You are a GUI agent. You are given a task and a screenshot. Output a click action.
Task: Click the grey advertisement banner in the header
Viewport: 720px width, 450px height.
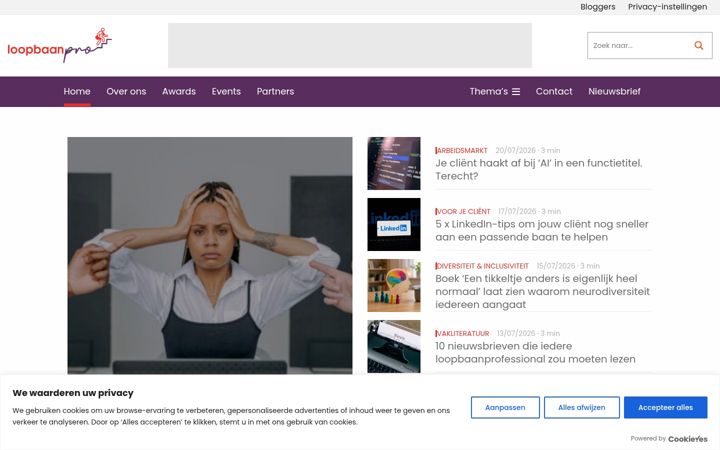(x=350, y=45)
